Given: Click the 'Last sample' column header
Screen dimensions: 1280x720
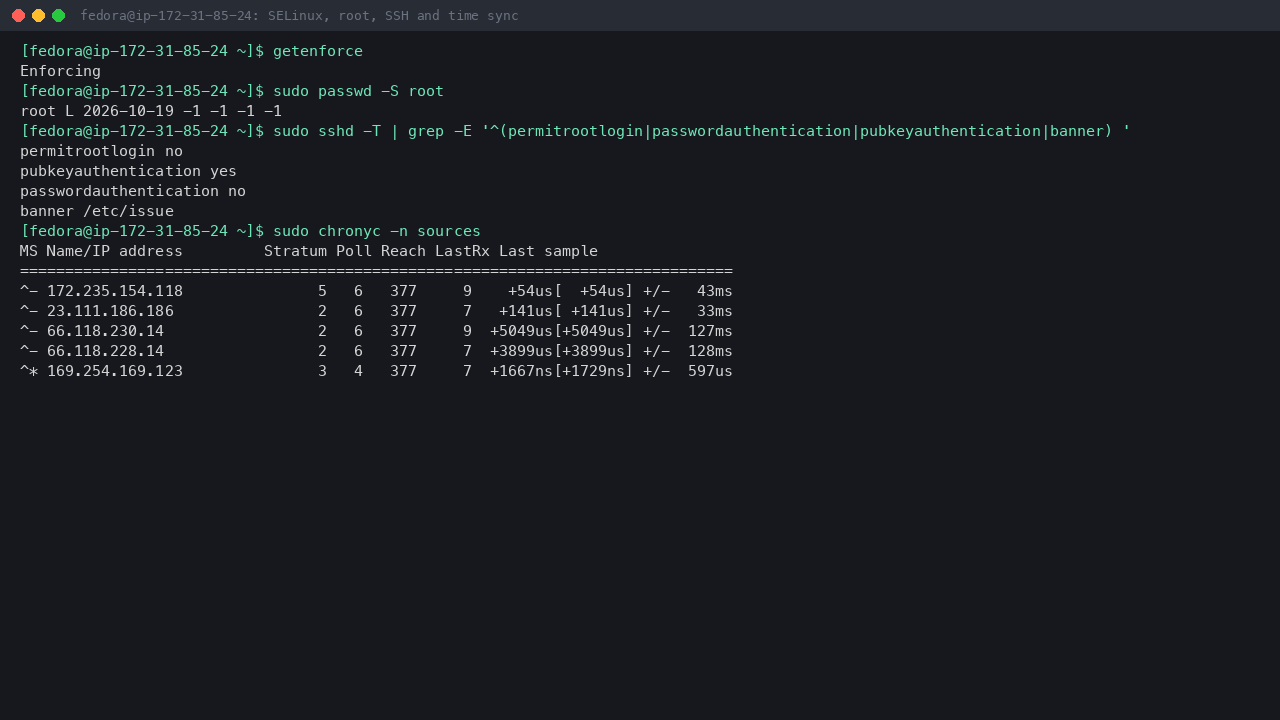Looking at the screenshot, I should tap(548, 251).
